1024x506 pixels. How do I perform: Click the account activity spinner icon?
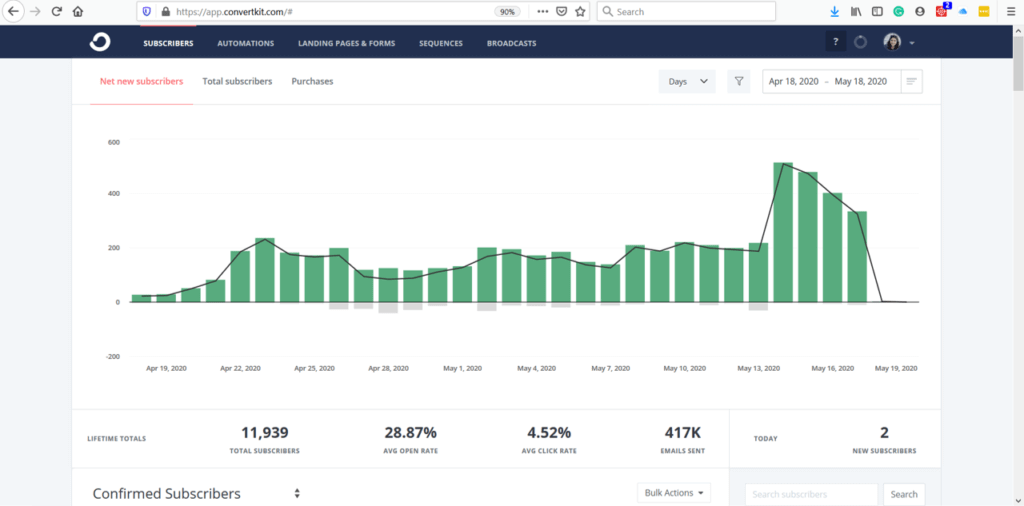tap(861, 42)
